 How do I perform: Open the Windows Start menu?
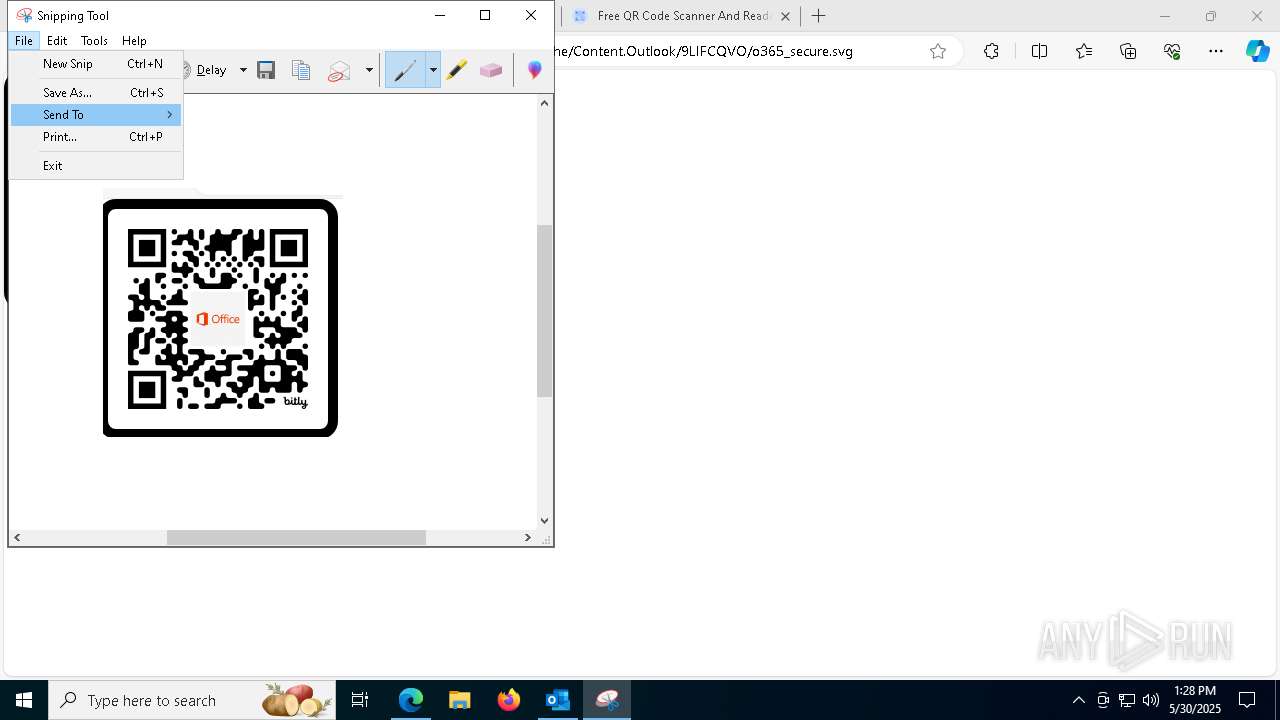click(24, 700)
